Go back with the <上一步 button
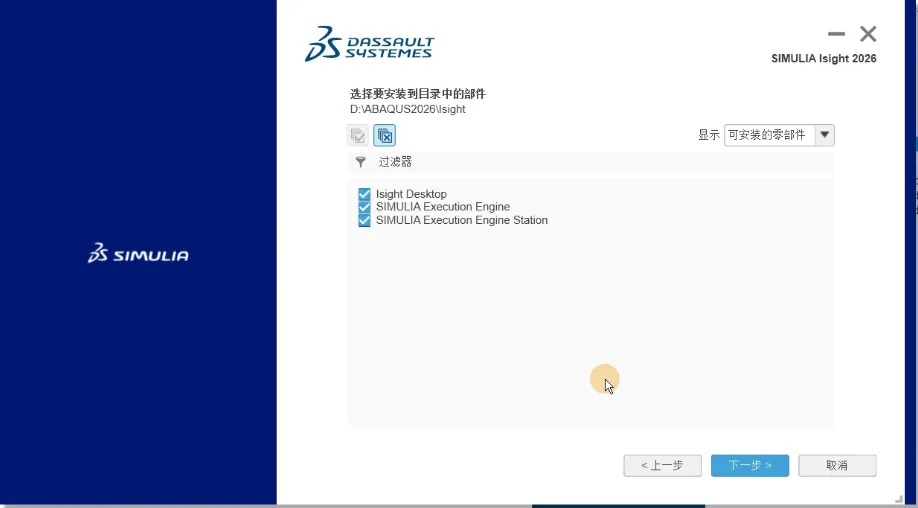Screen dimensions: 918x508 tap(662, 466)
